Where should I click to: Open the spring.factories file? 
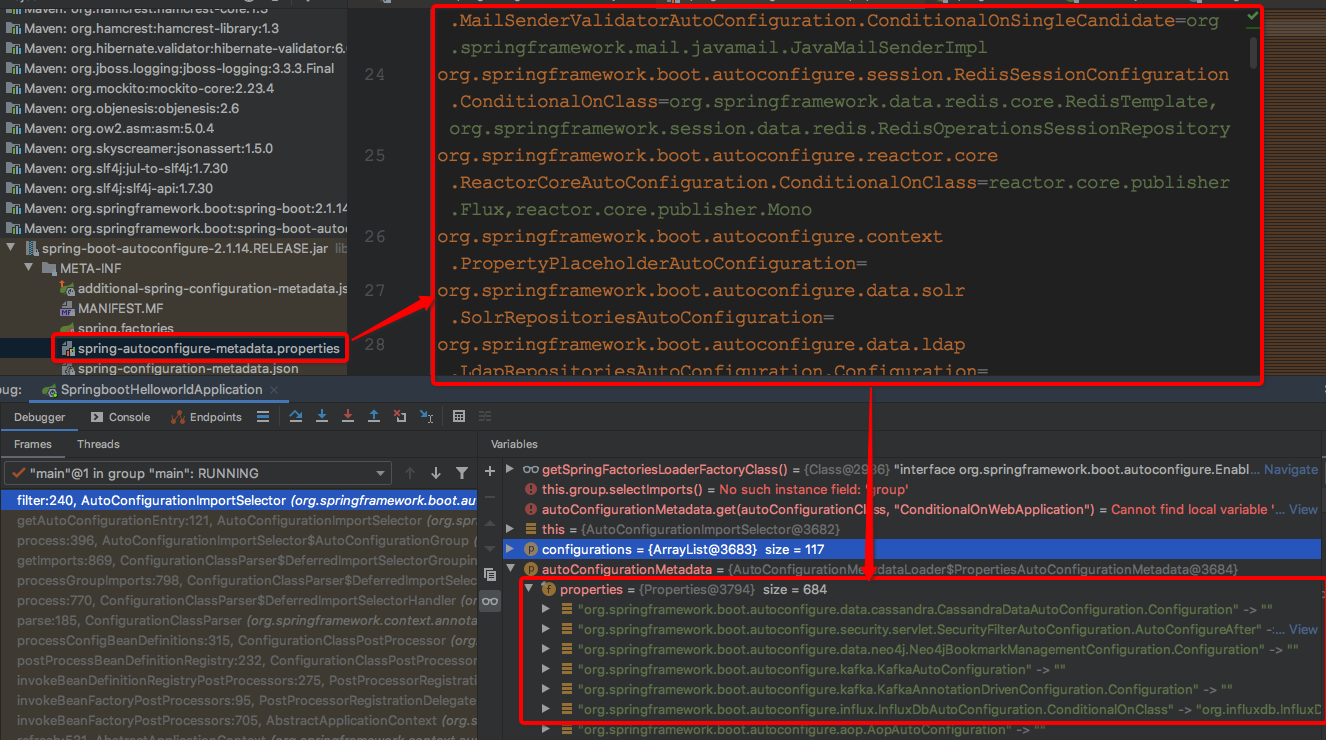point(126,328)
